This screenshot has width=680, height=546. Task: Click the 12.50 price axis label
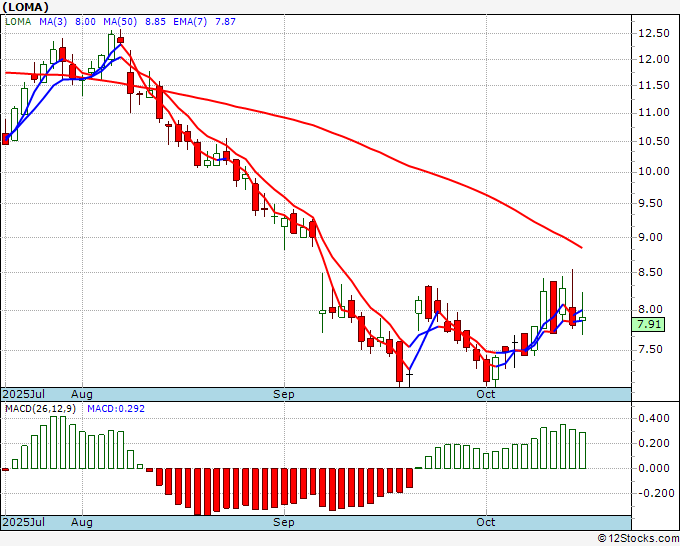(654, 33)
